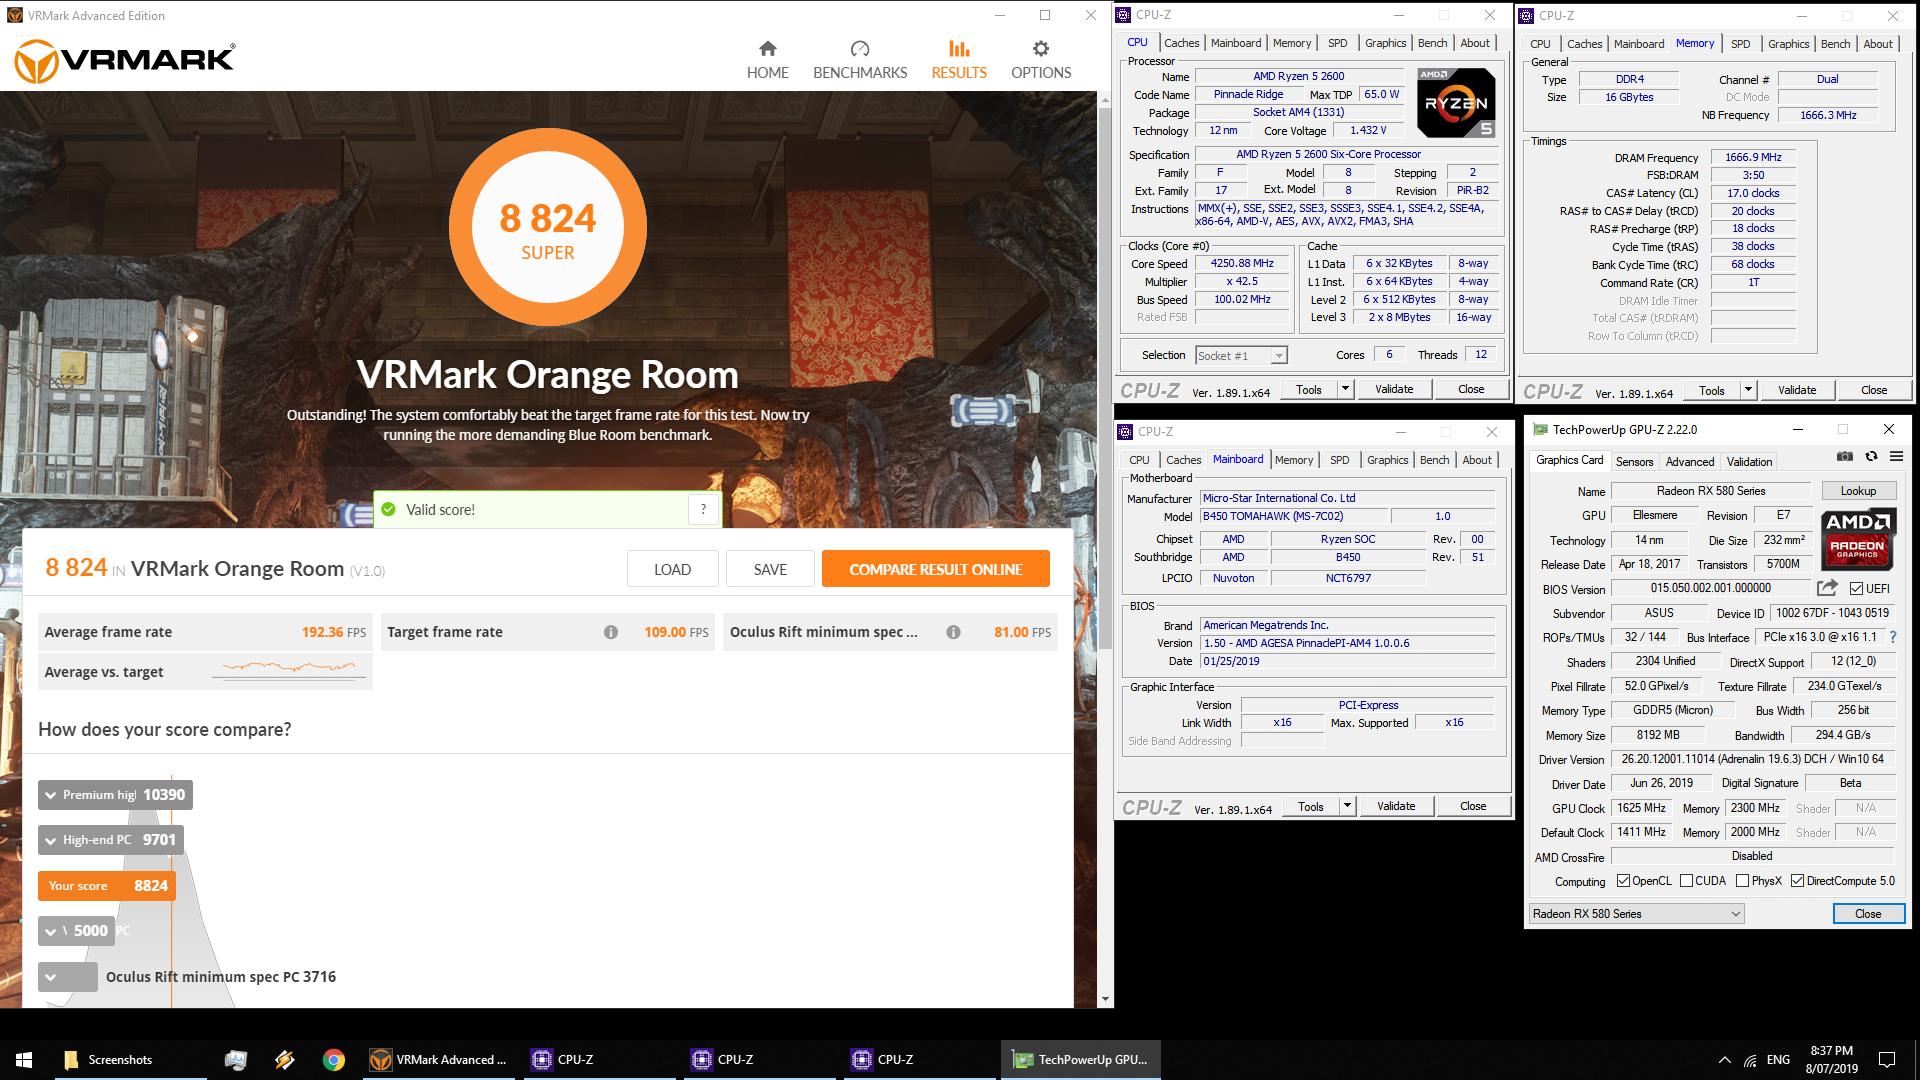Toggle DirectCompute 5.0 checkbox

click(1798, 881)
